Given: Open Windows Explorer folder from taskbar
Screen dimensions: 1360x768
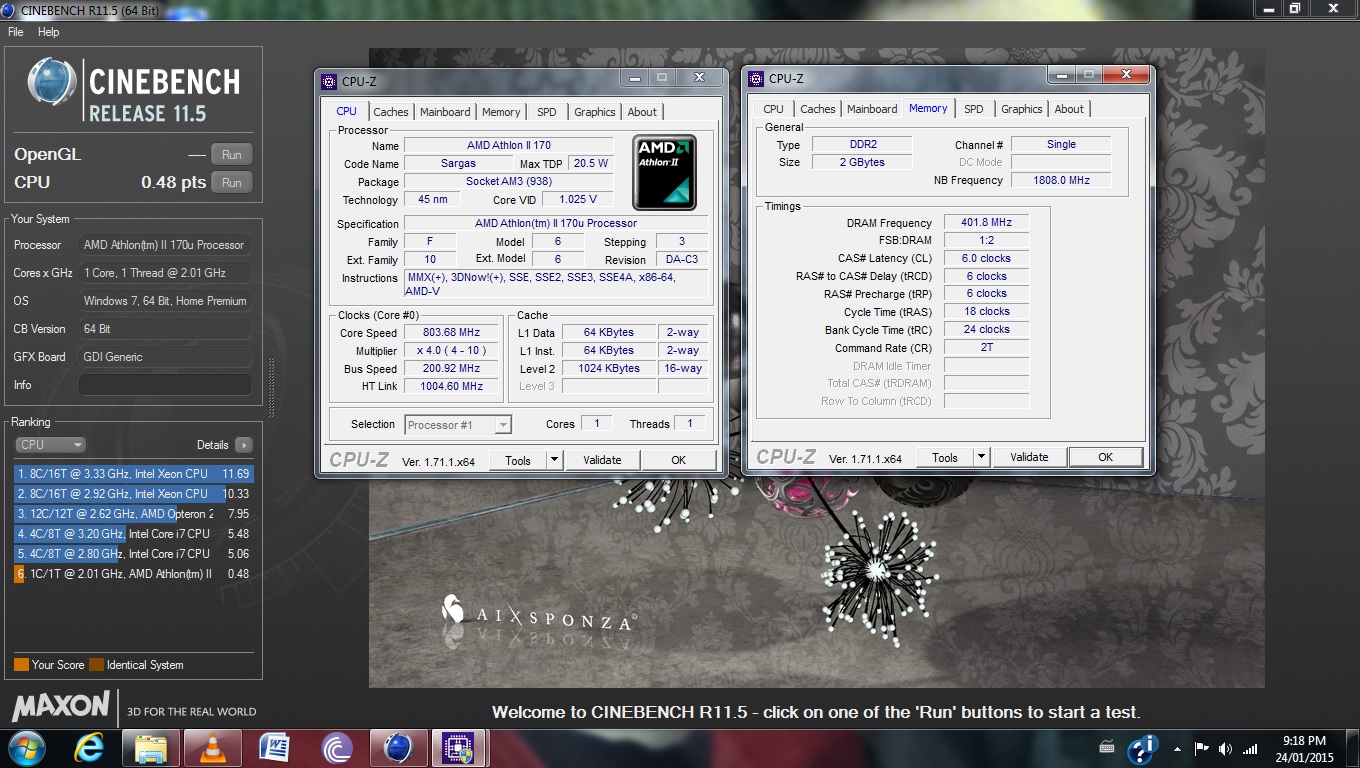Looking at the screenshot, I should click(x=151, y=748).
